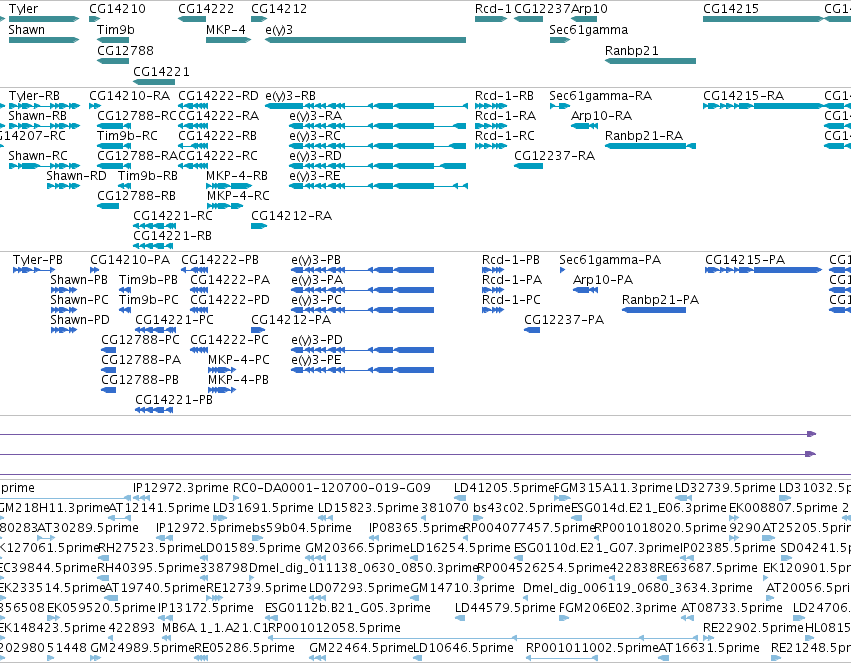Viewport: 851px width, 663px height.
Task: Select the CG12788-RB transcript
Action: click(x=108, y=206)
